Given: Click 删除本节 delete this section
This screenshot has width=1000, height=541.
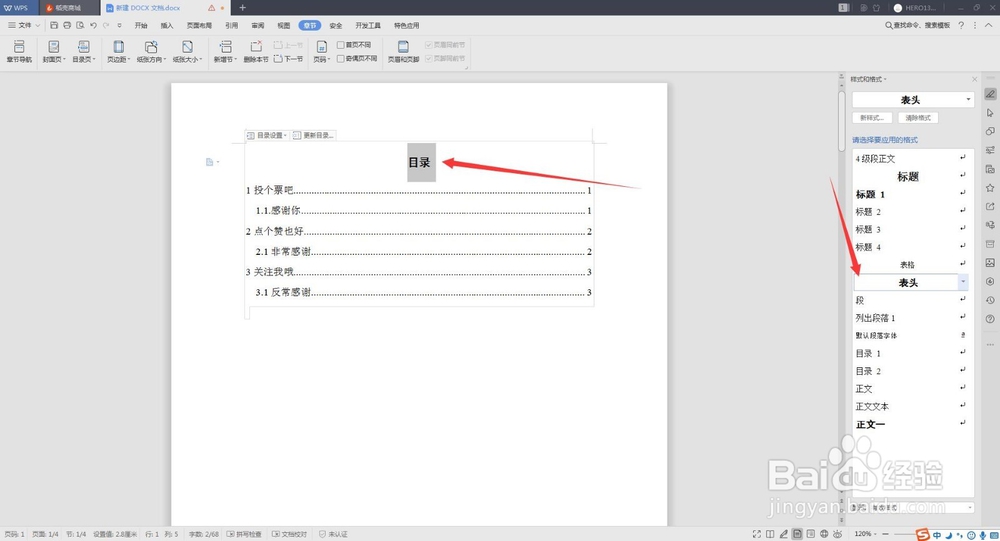Looking at the screenshot, I should [x=256, y=51].
